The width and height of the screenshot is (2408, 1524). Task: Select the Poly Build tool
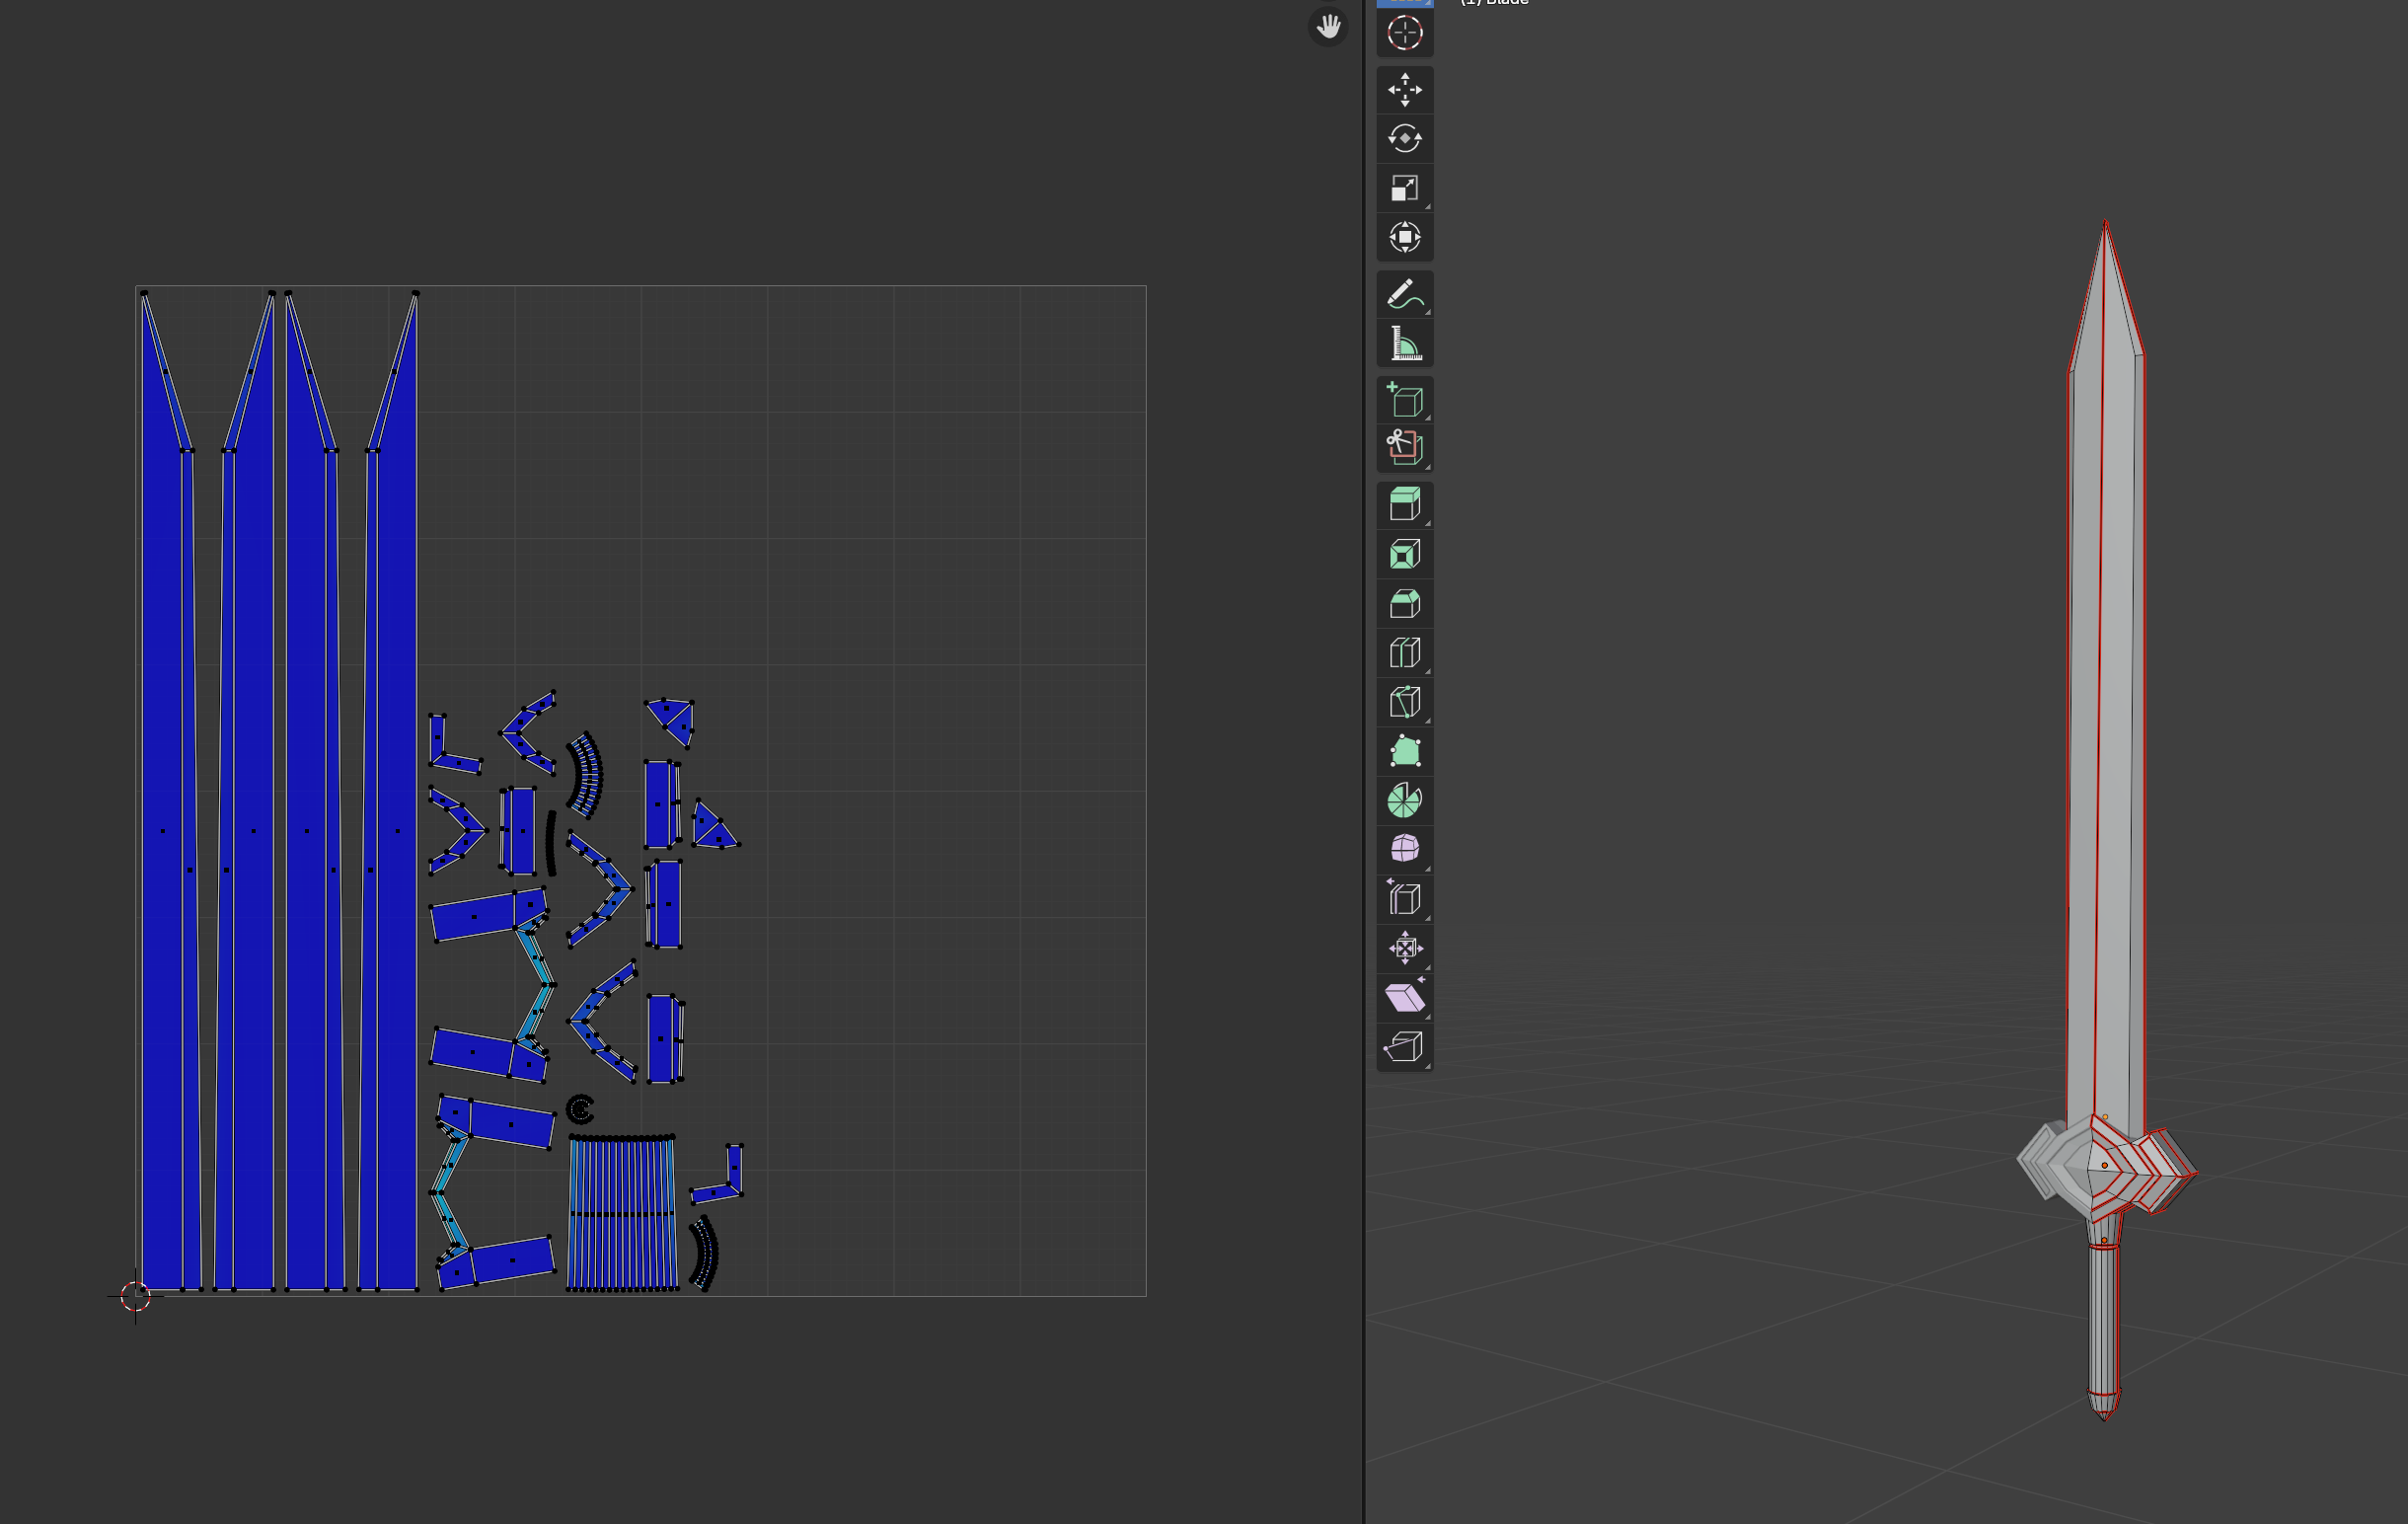pos(1404,751)
